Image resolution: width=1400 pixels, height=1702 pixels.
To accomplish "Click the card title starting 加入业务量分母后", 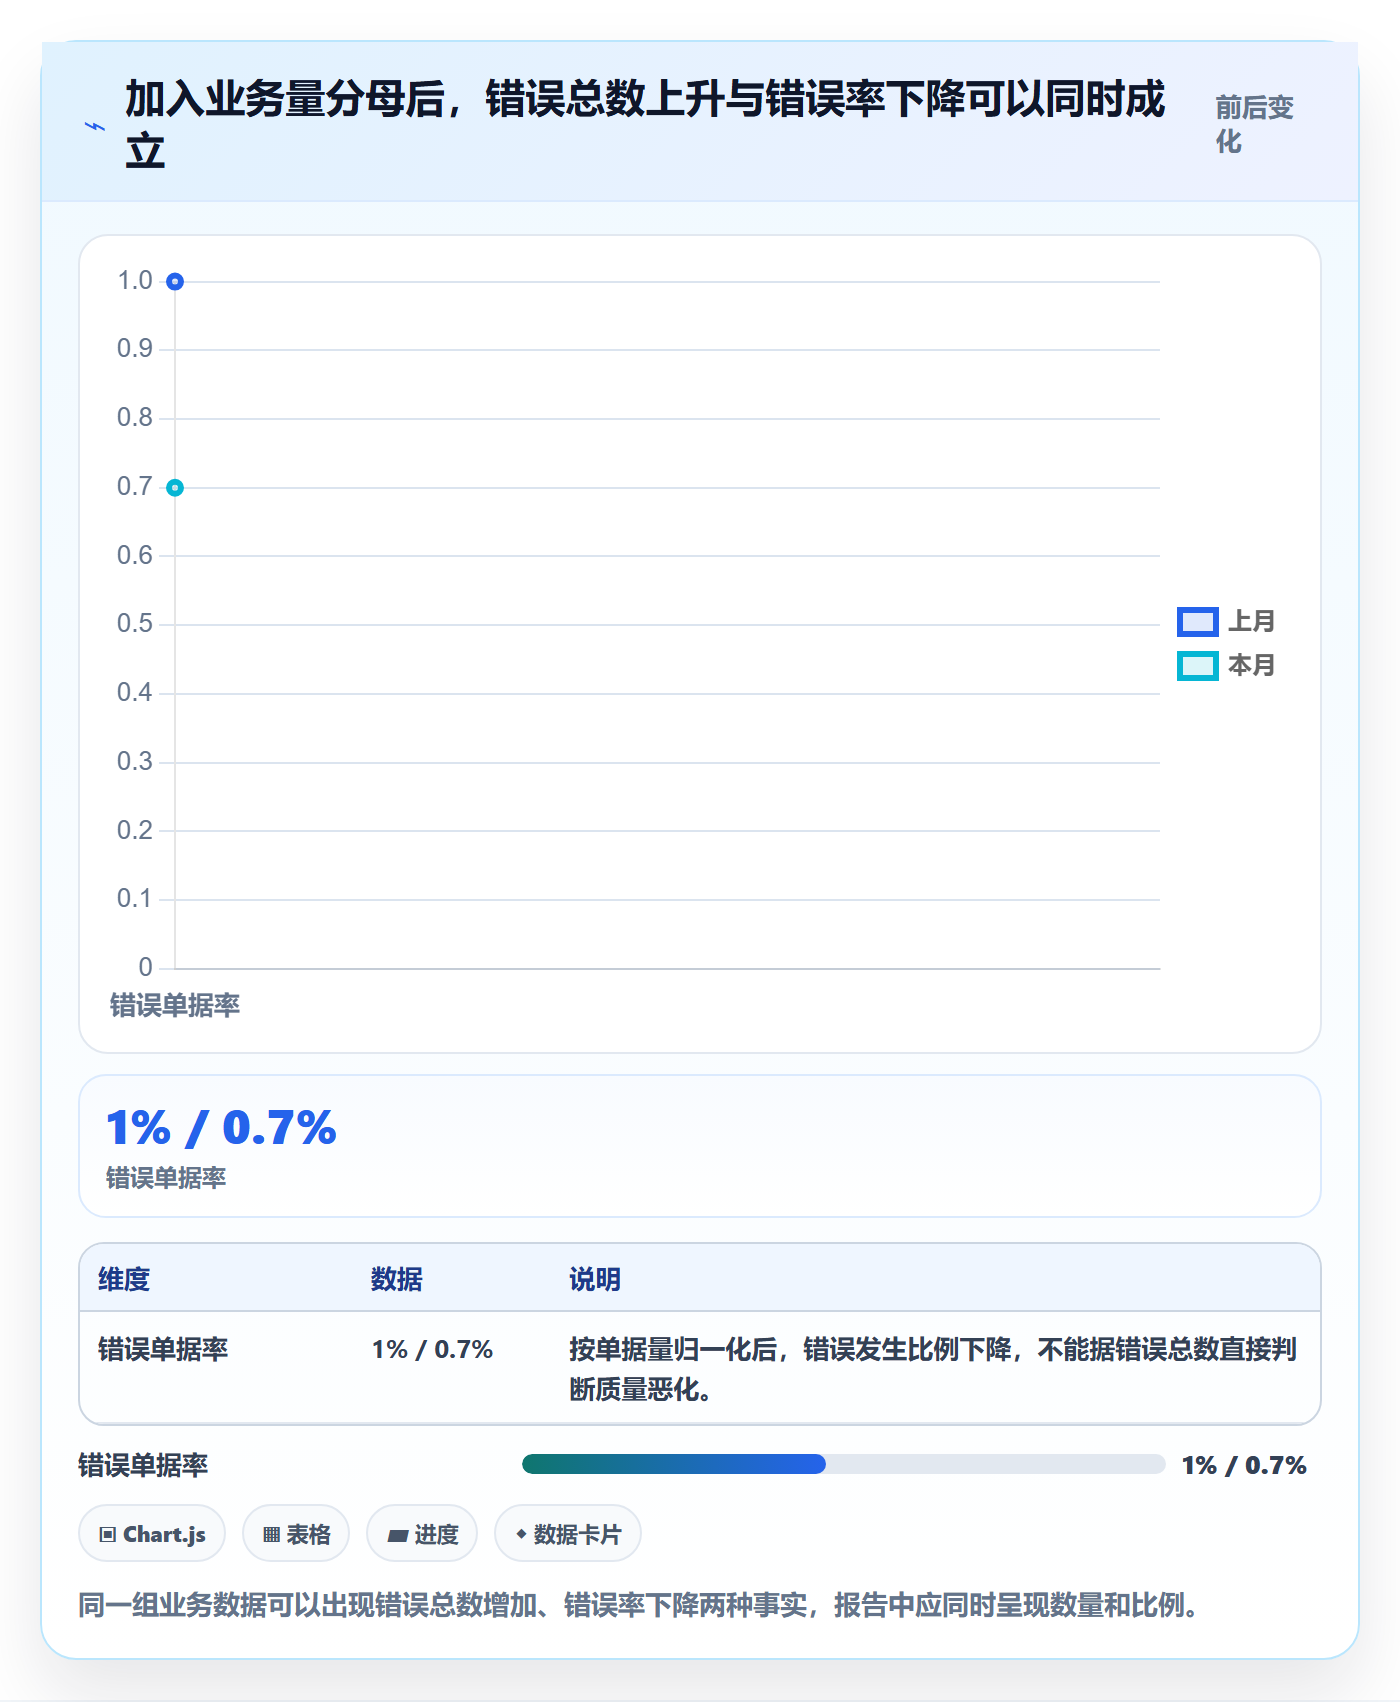I will pyautogui.click(x=645, y=125).
